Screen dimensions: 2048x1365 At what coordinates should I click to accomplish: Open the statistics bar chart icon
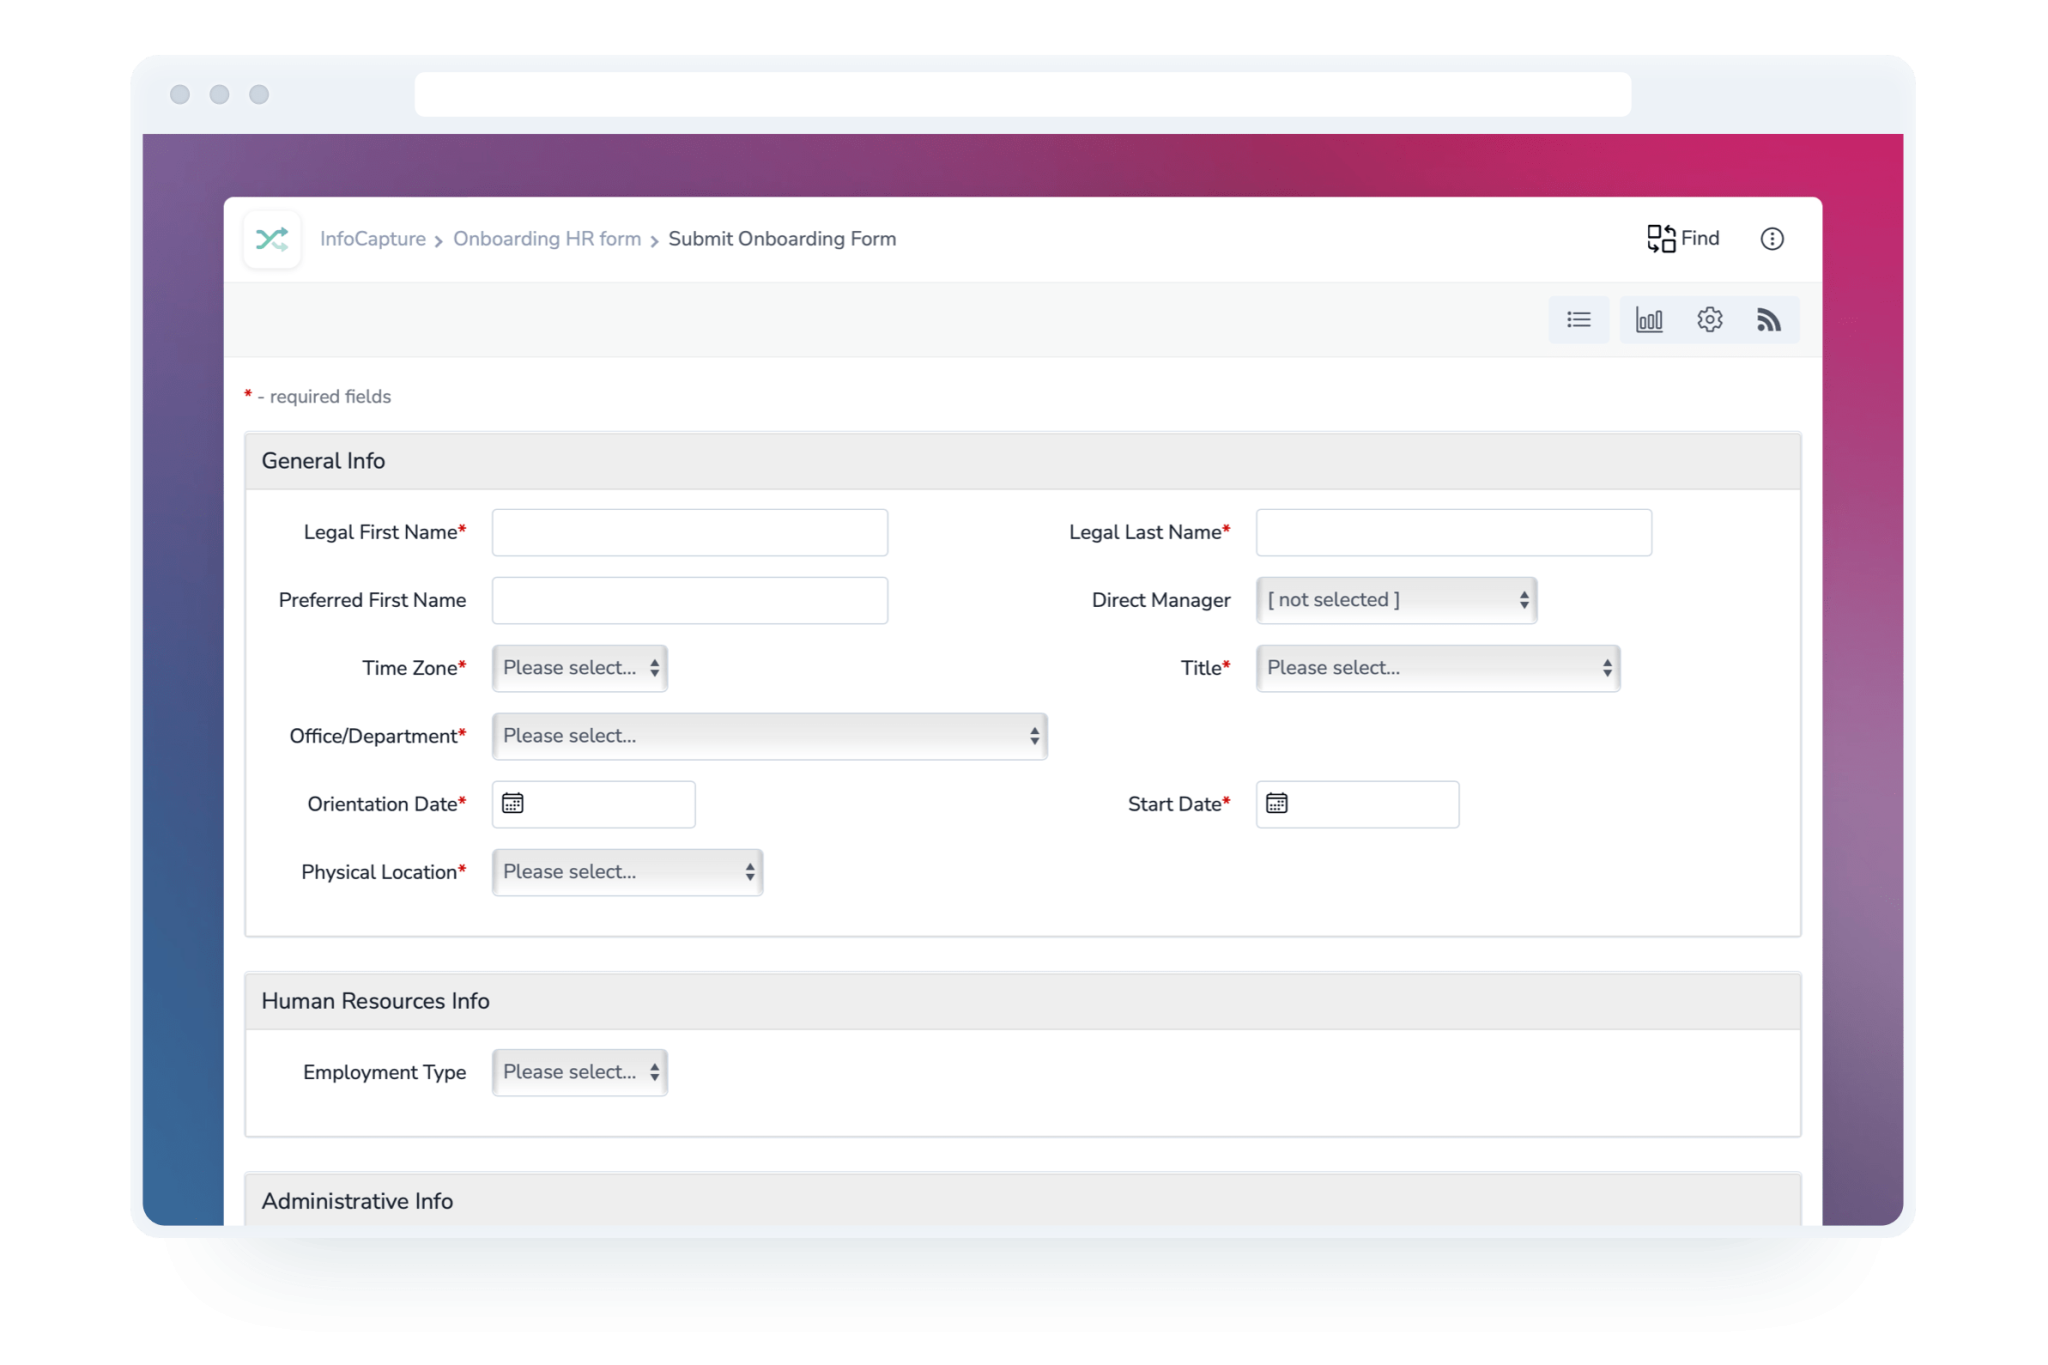click(x=1650, y=320)
